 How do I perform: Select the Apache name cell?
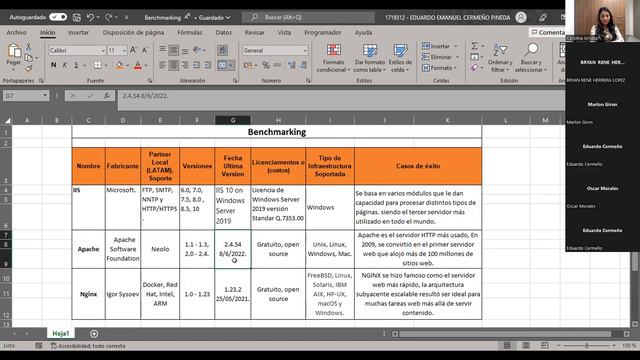click(89, 249)
